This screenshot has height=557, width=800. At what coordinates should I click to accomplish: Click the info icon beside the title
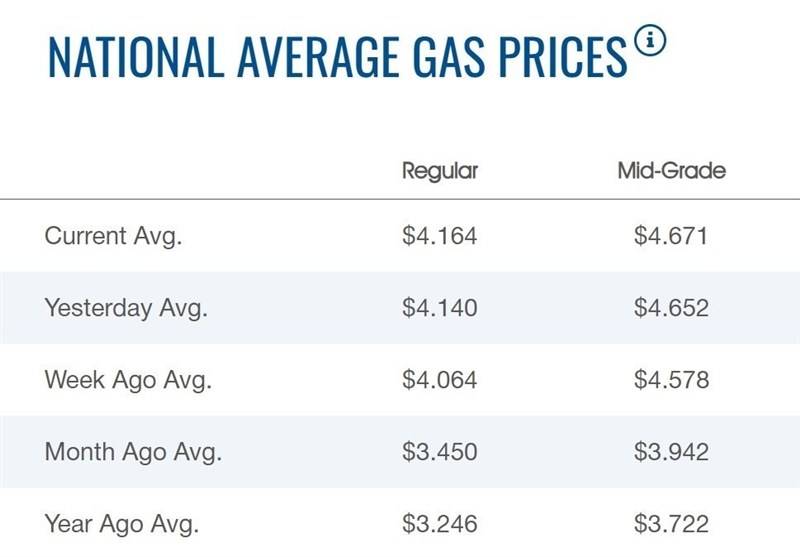pos(650,44)
